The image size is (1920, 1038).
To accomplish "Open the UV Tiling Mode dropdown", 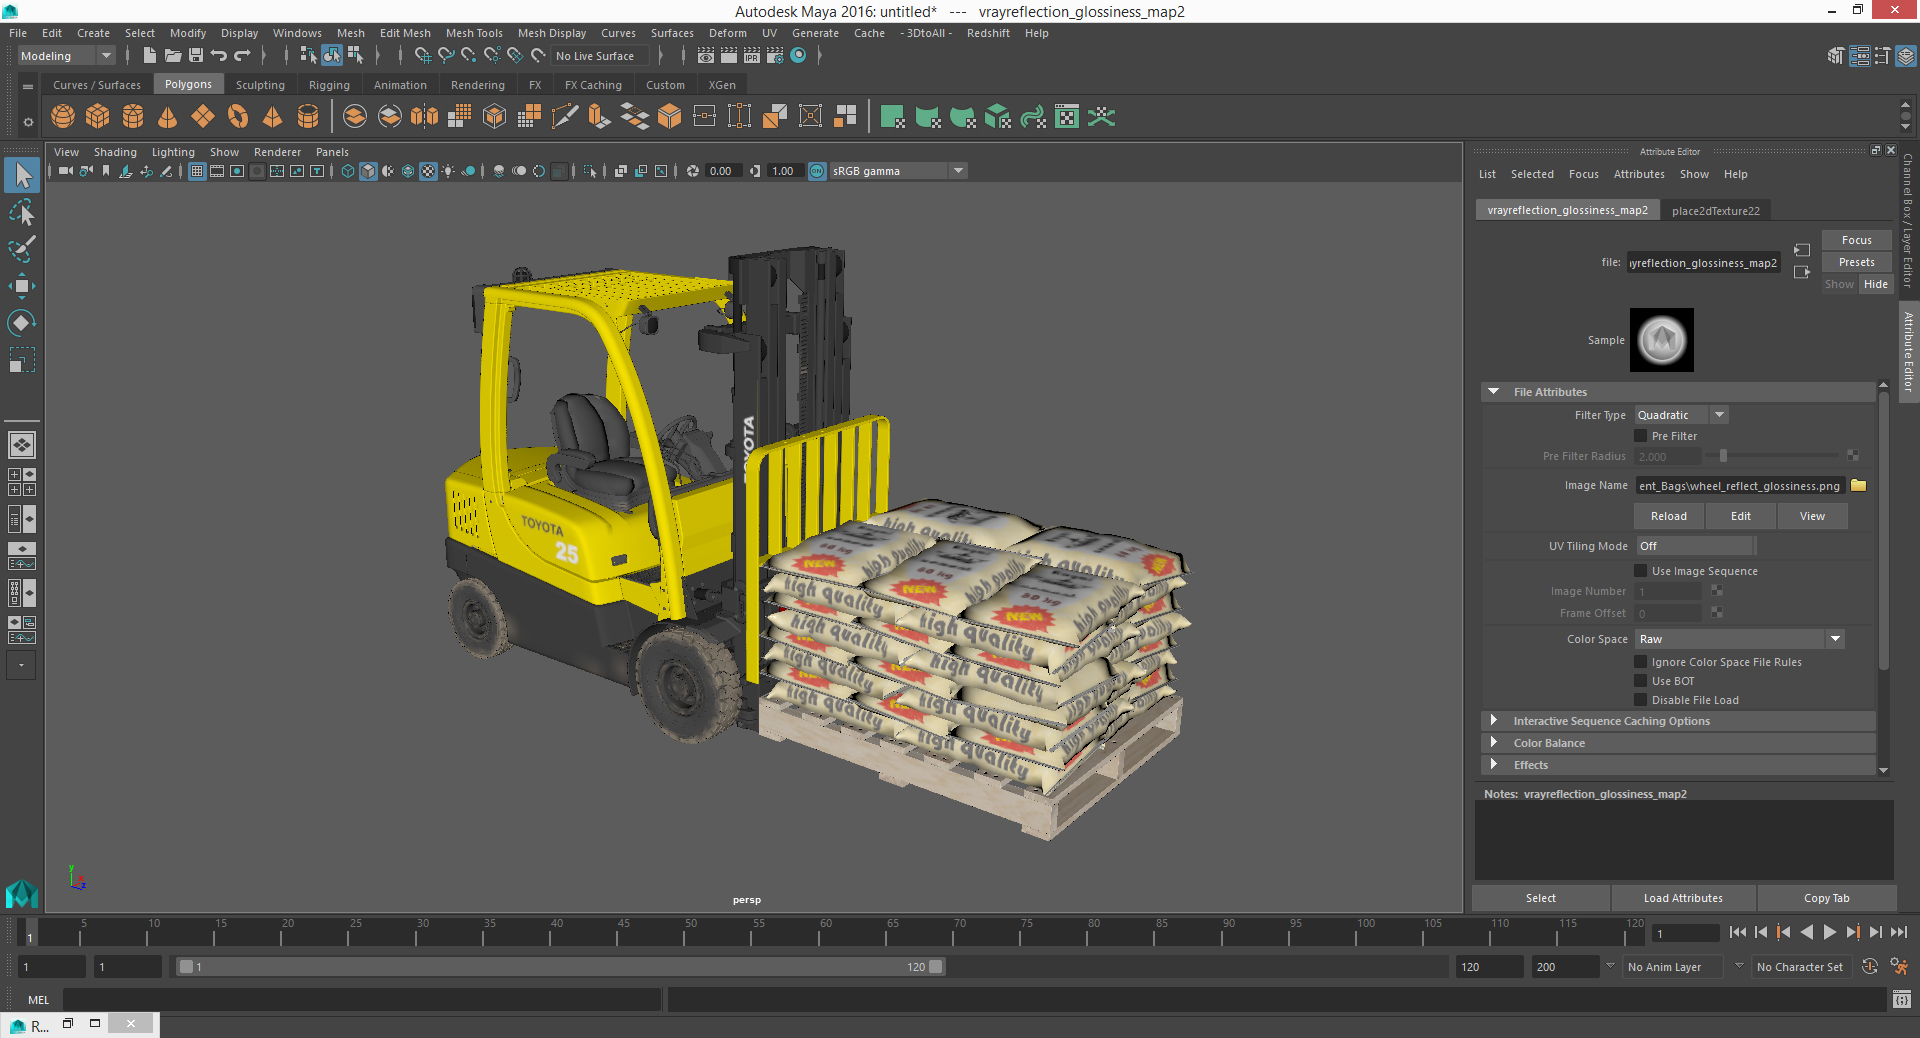I will click(1695, 546).
